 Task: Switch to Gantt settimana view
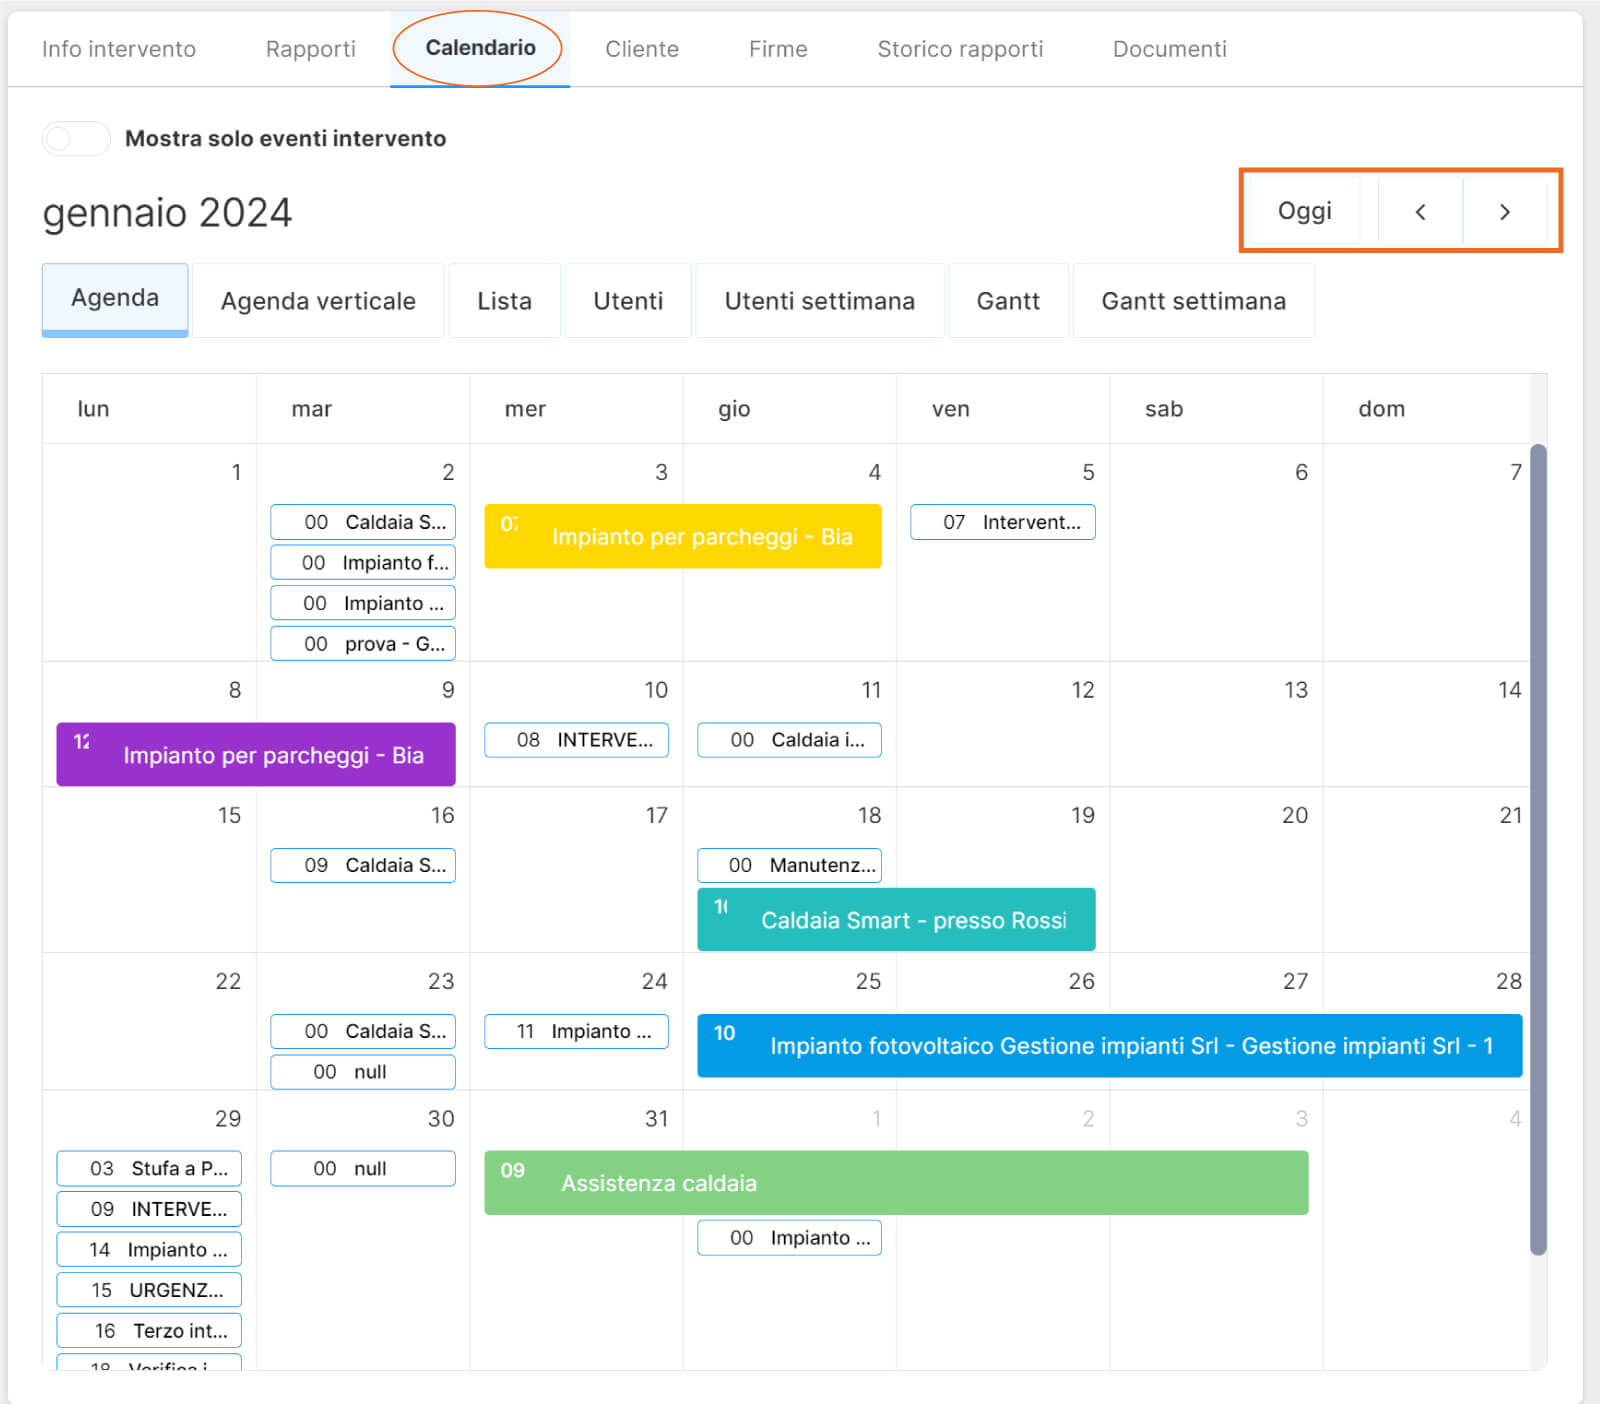(x=1193, y=301)
